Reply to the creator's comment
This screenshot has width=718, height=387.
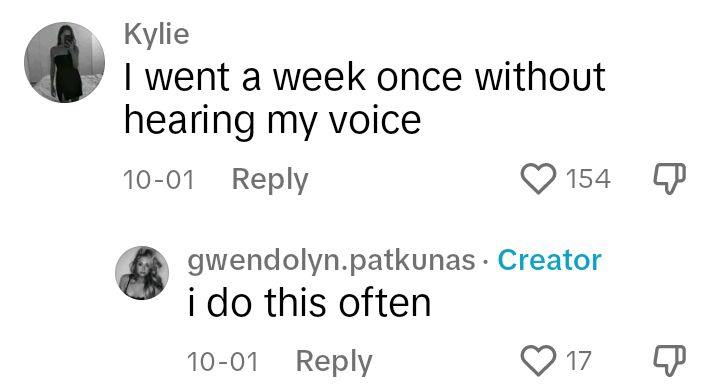click(334, 361)
